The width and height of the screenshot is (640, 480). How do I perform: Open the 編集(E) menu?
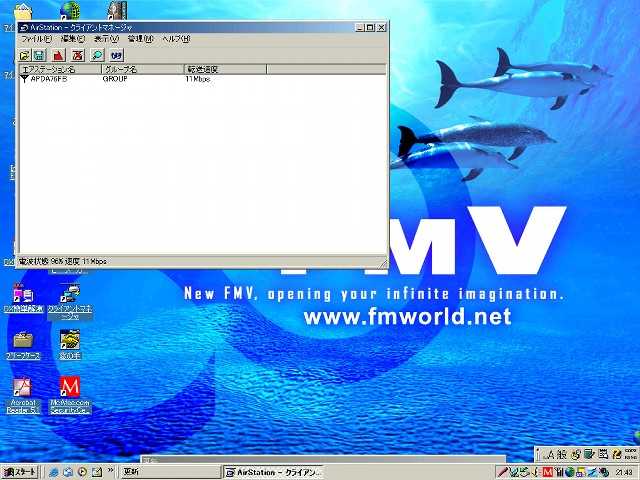pos(73,39)
